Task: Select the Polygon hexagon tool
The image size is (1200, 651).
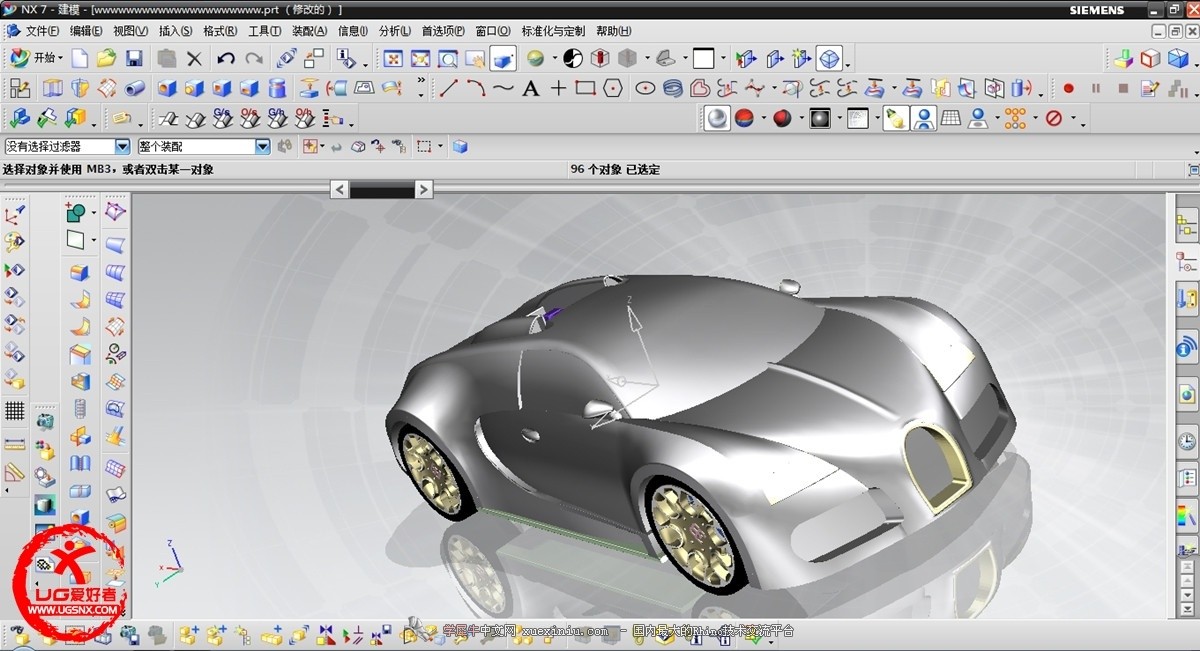Action: pyautogui.click(x=612, y=88)
